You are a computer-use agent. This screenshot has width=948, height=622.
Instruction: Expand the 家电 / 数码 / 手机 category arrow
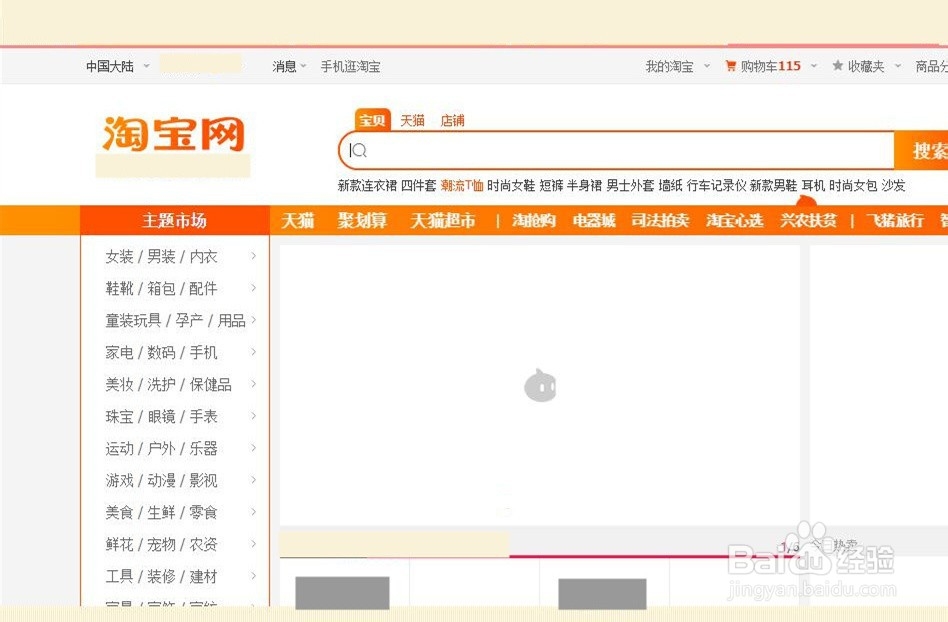pos(253,352)
